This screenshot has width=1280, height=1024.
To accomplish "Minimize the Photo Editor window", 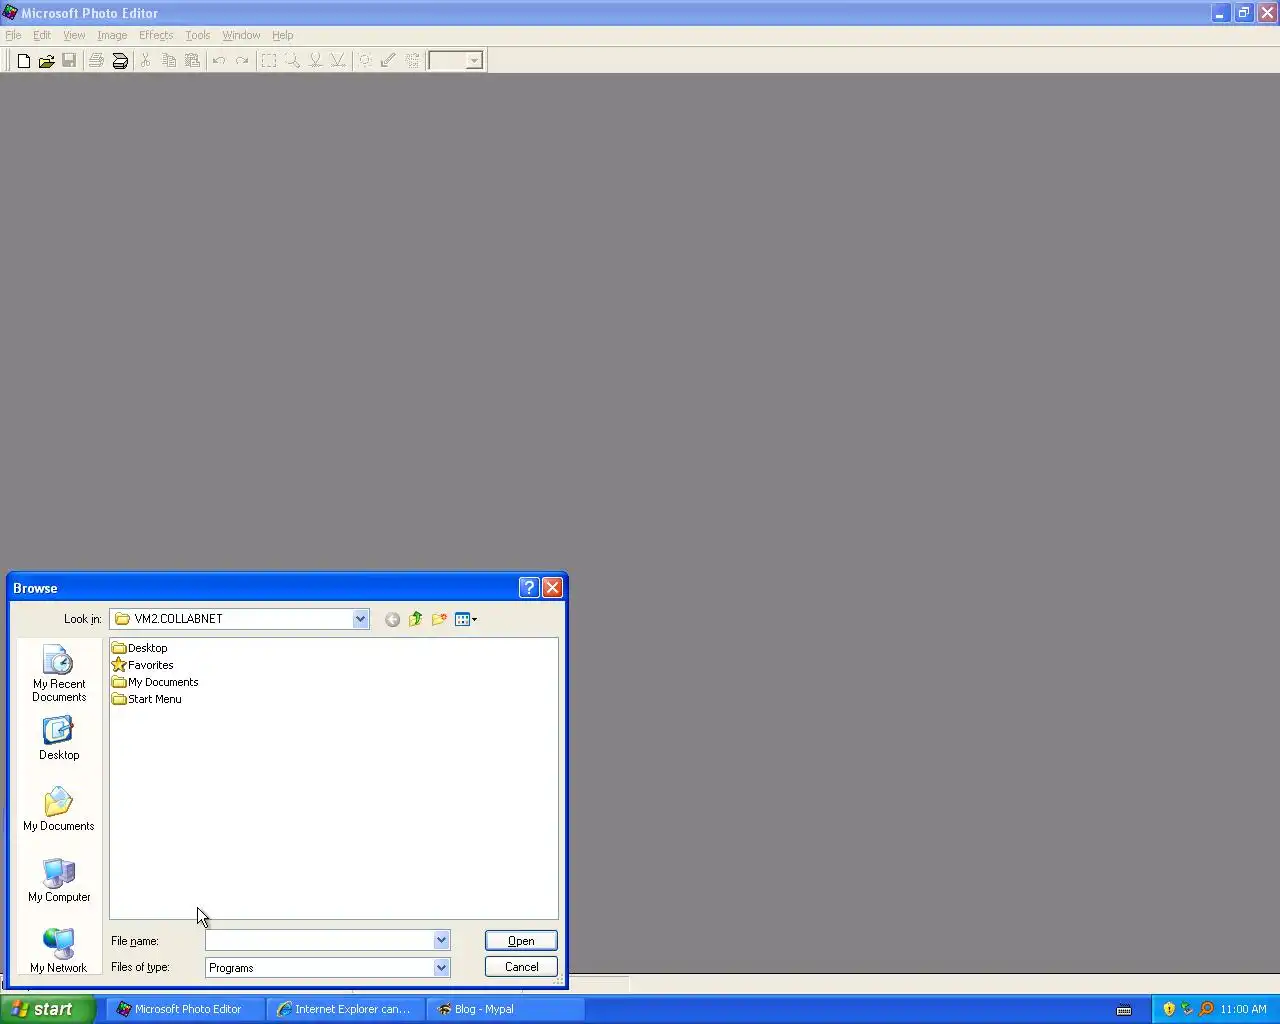I will point(1220,13).
